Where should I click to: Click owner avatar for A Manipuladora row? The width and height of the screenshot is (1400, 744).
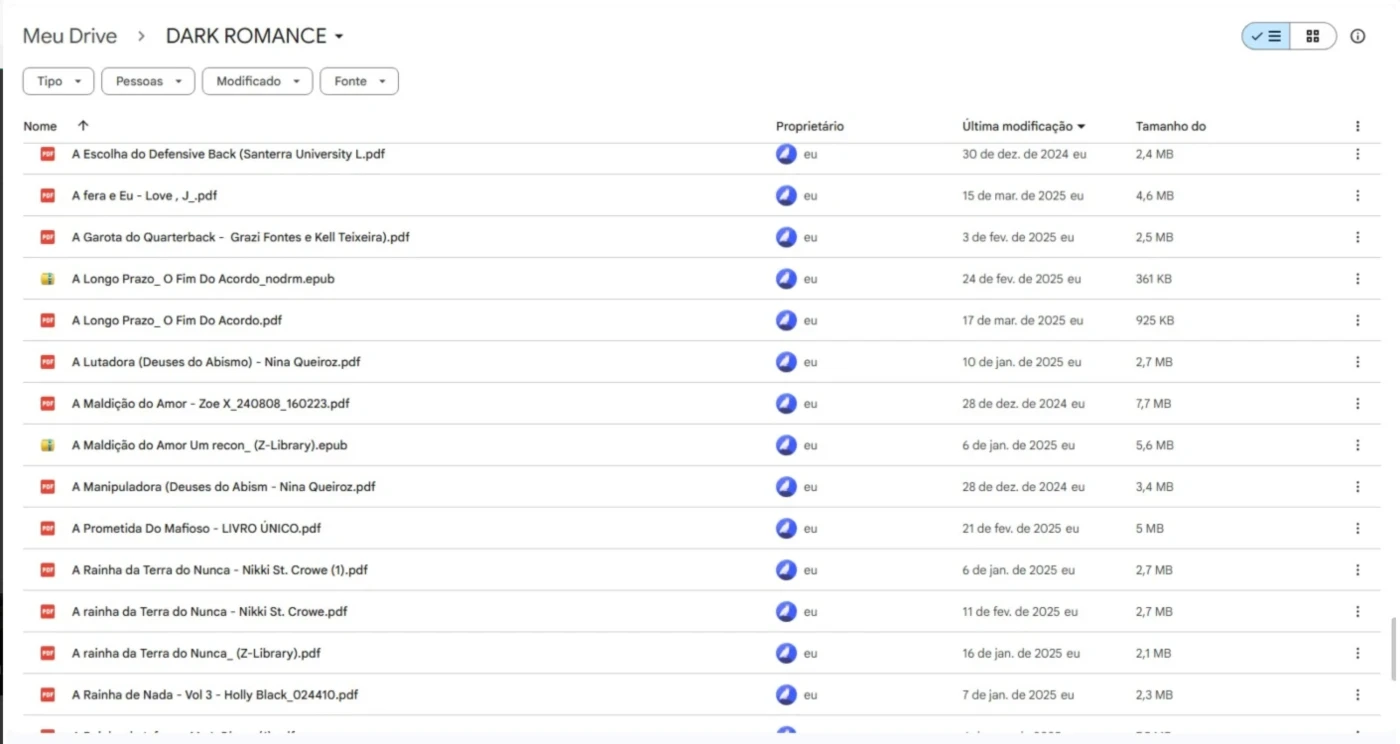click(786, 487)
